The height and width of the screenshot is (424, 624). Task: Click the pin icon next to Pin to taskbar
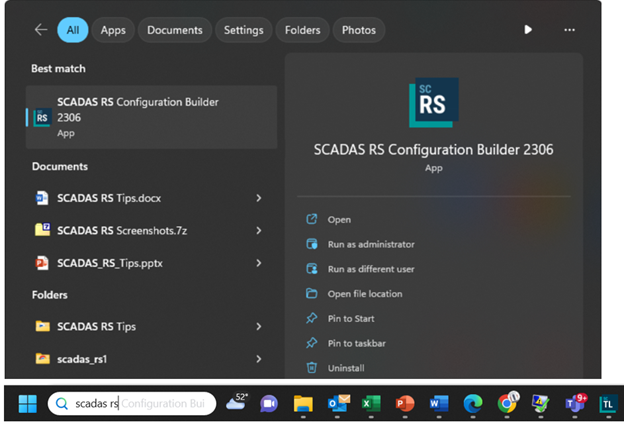(312, 343)
